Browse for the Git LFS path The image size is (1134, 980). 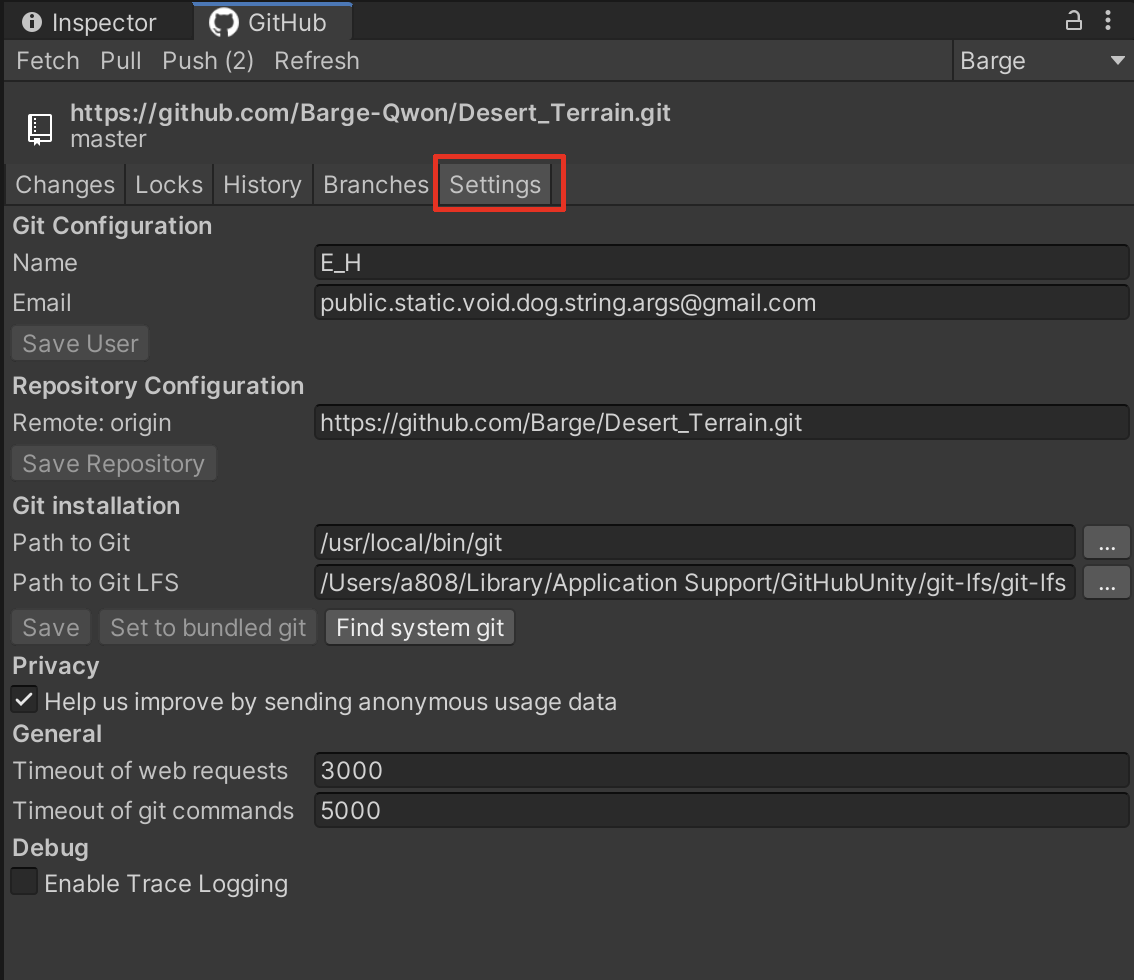[x=1106, y=583]
